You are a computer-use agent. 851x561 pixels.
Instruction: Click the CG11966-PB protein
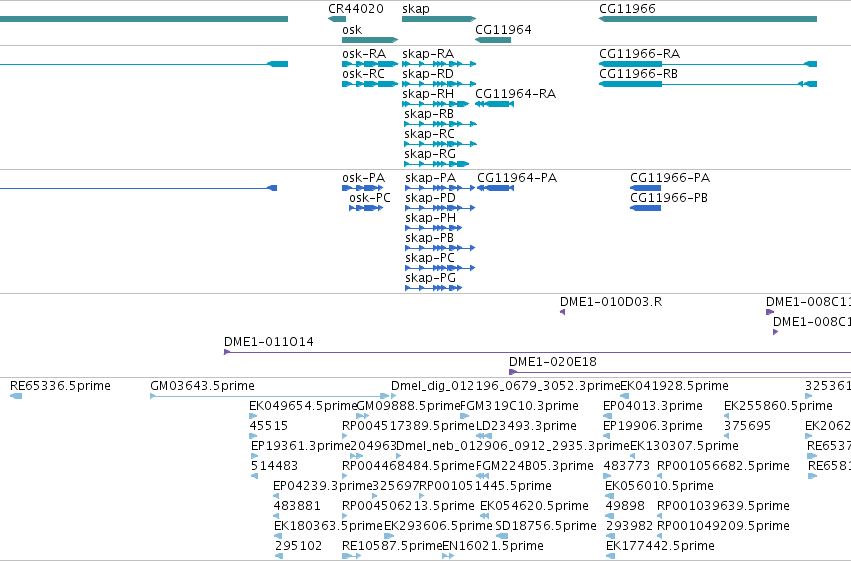[645, 208]
